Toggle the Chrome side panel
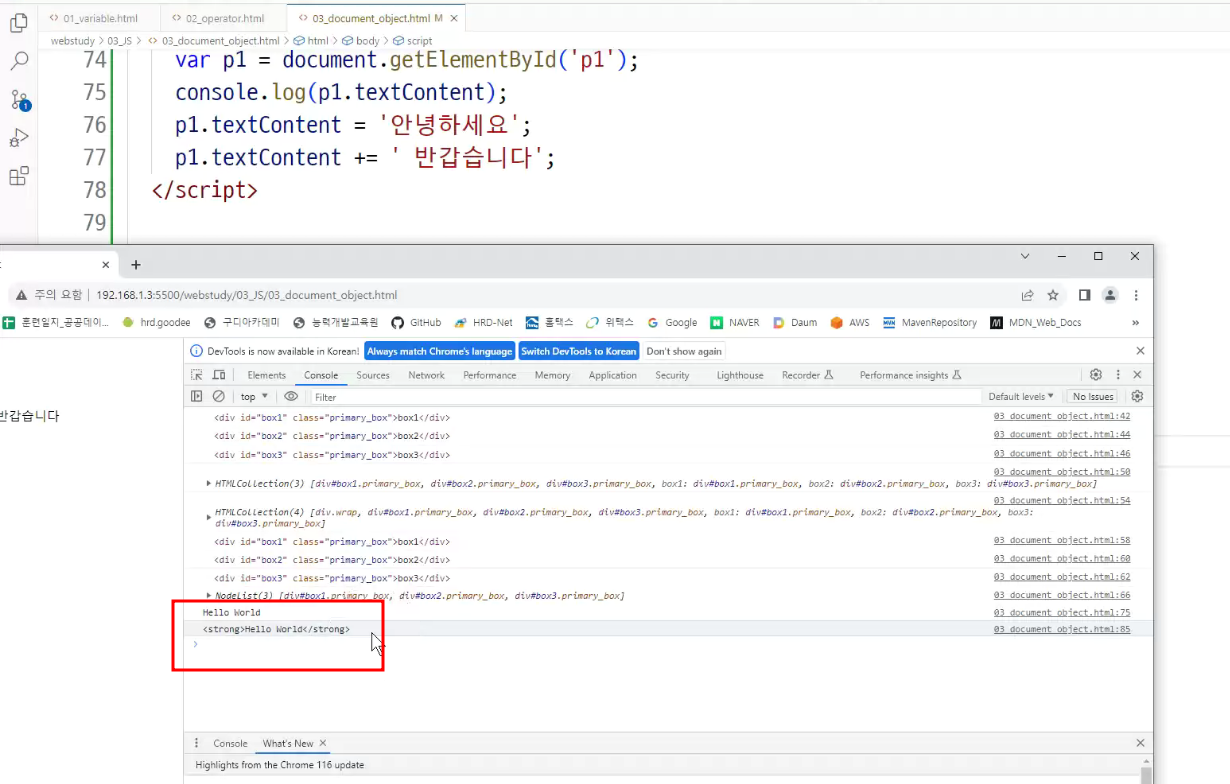Image resolution: width=1230 pixels, height=784 pixels. 1084,295
